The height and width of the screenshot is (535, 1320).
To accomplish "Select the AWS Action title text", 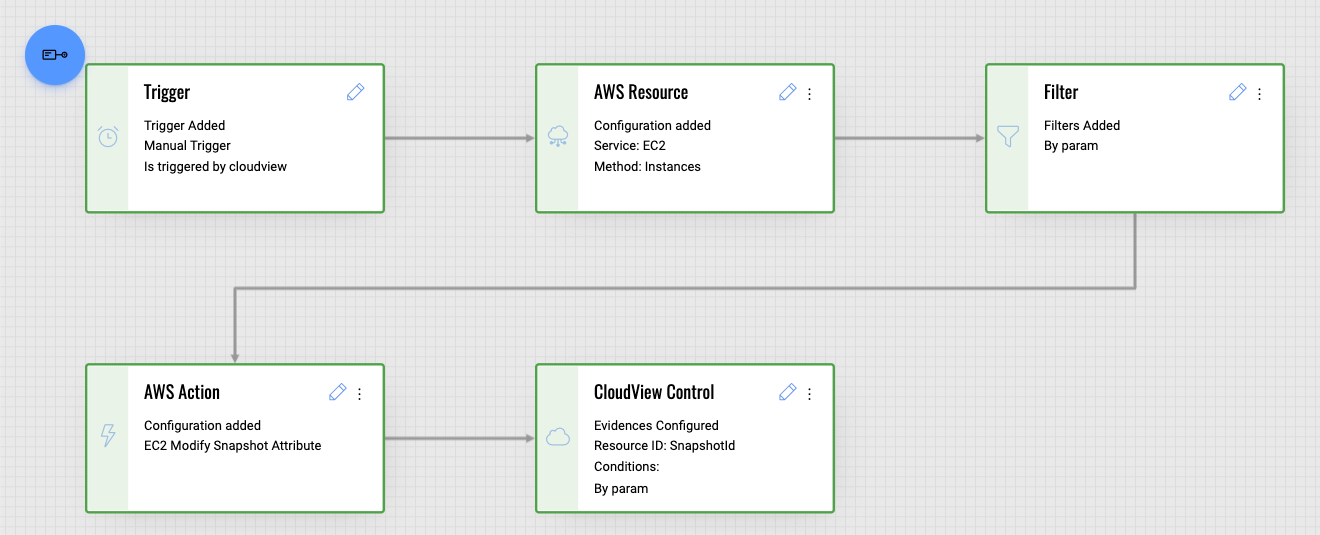I will point(182,392).
